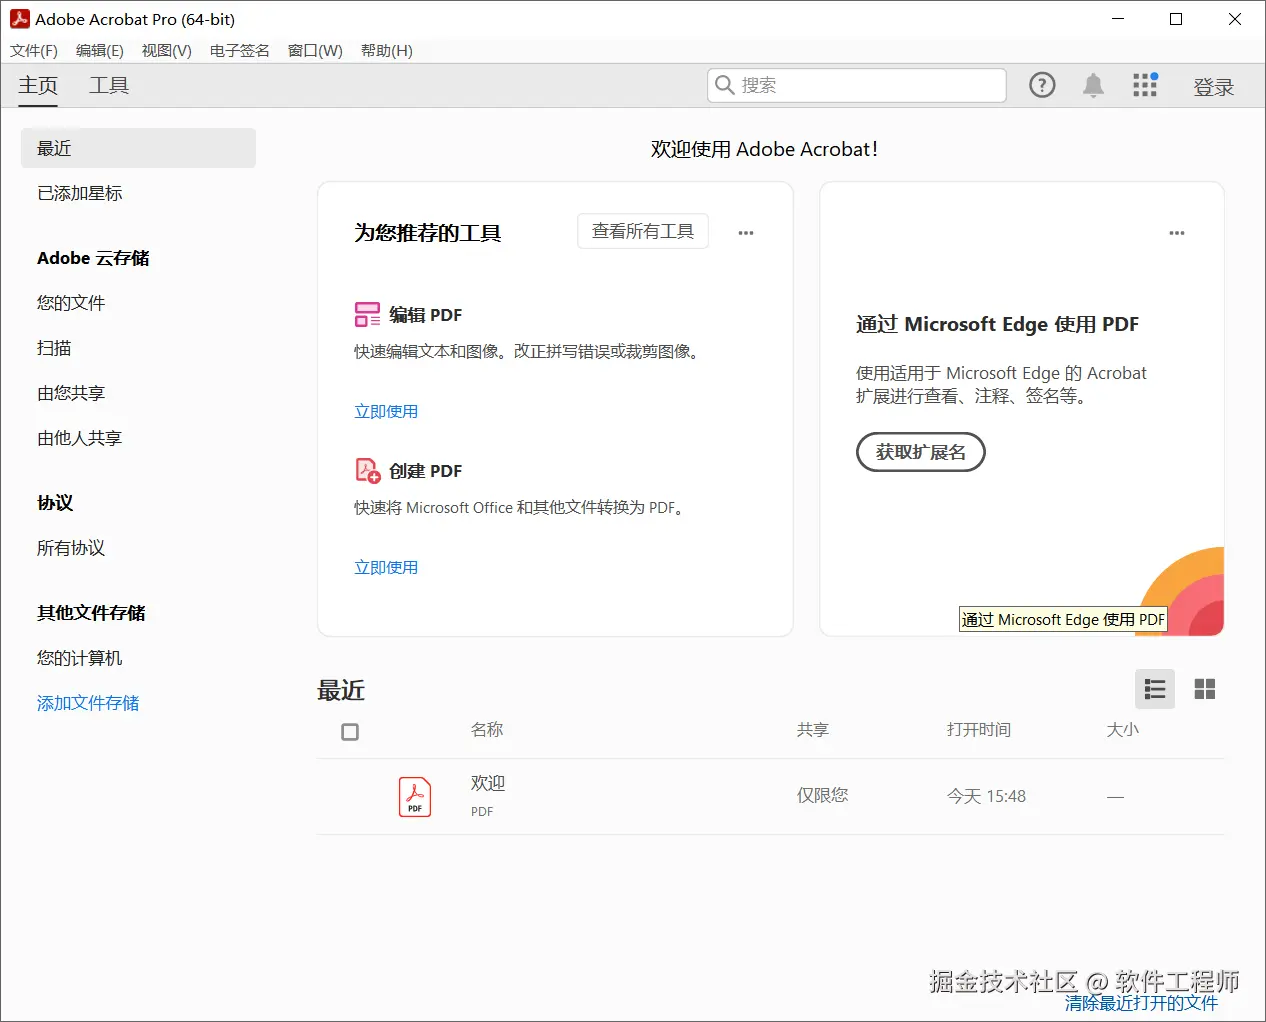This screenshot has width=1266, height=1022.
Task: Click the 添加文件存储 link
Action: [88, 703]
